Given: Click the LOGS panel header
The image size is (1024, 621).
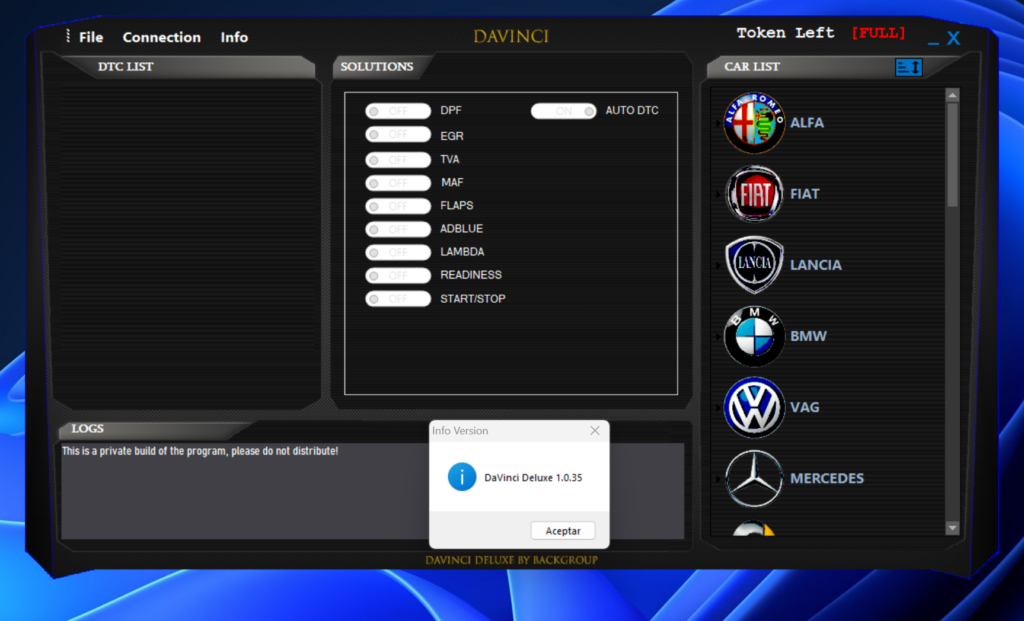Looking at the screenshot, I should pos(88,429).
